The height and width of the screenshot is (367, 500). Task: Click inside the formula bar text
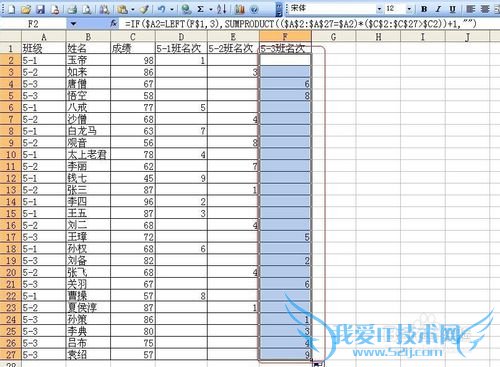(x=300, y=24)
